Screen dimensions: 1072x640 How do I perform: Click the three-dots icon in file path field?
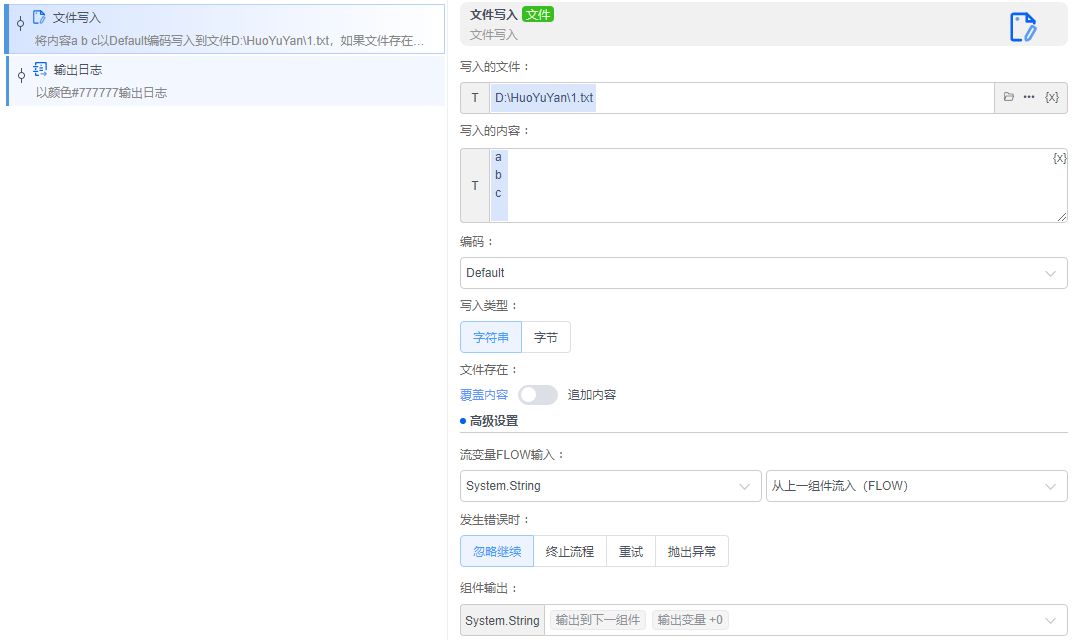point(1029,97)
